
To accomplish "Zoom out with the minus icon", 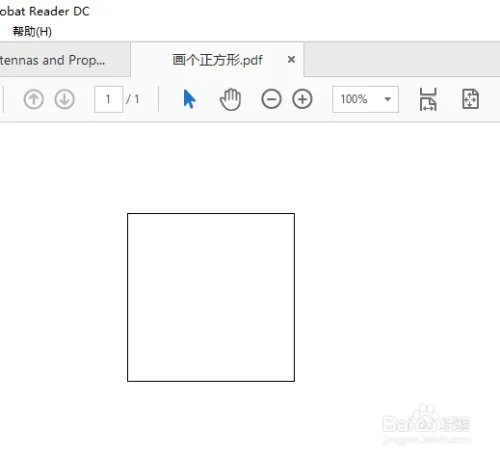I will point(271,99).
